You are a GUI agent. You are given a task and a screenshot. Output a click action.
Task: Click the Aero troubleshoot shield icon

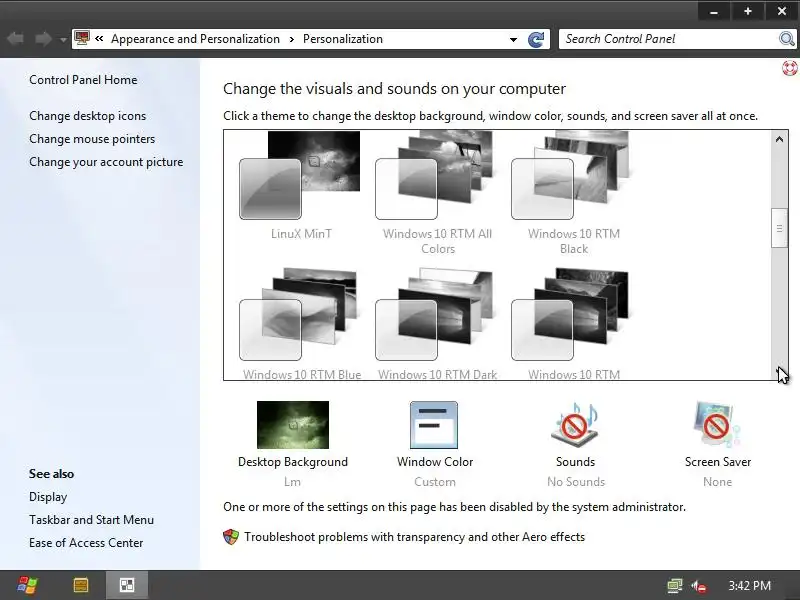[231, 537]
